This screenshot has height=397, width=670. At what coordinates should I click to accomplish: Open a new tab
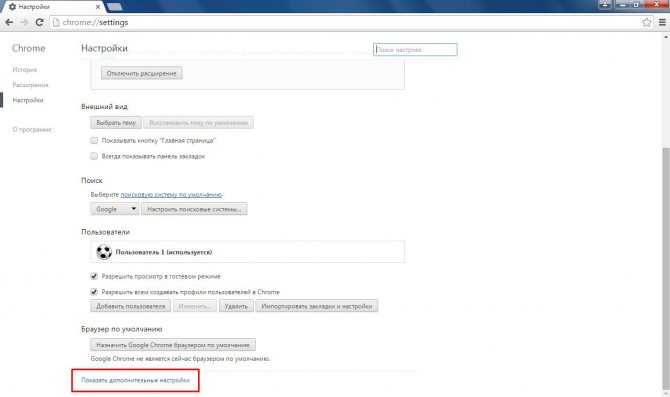pos(115,6)
